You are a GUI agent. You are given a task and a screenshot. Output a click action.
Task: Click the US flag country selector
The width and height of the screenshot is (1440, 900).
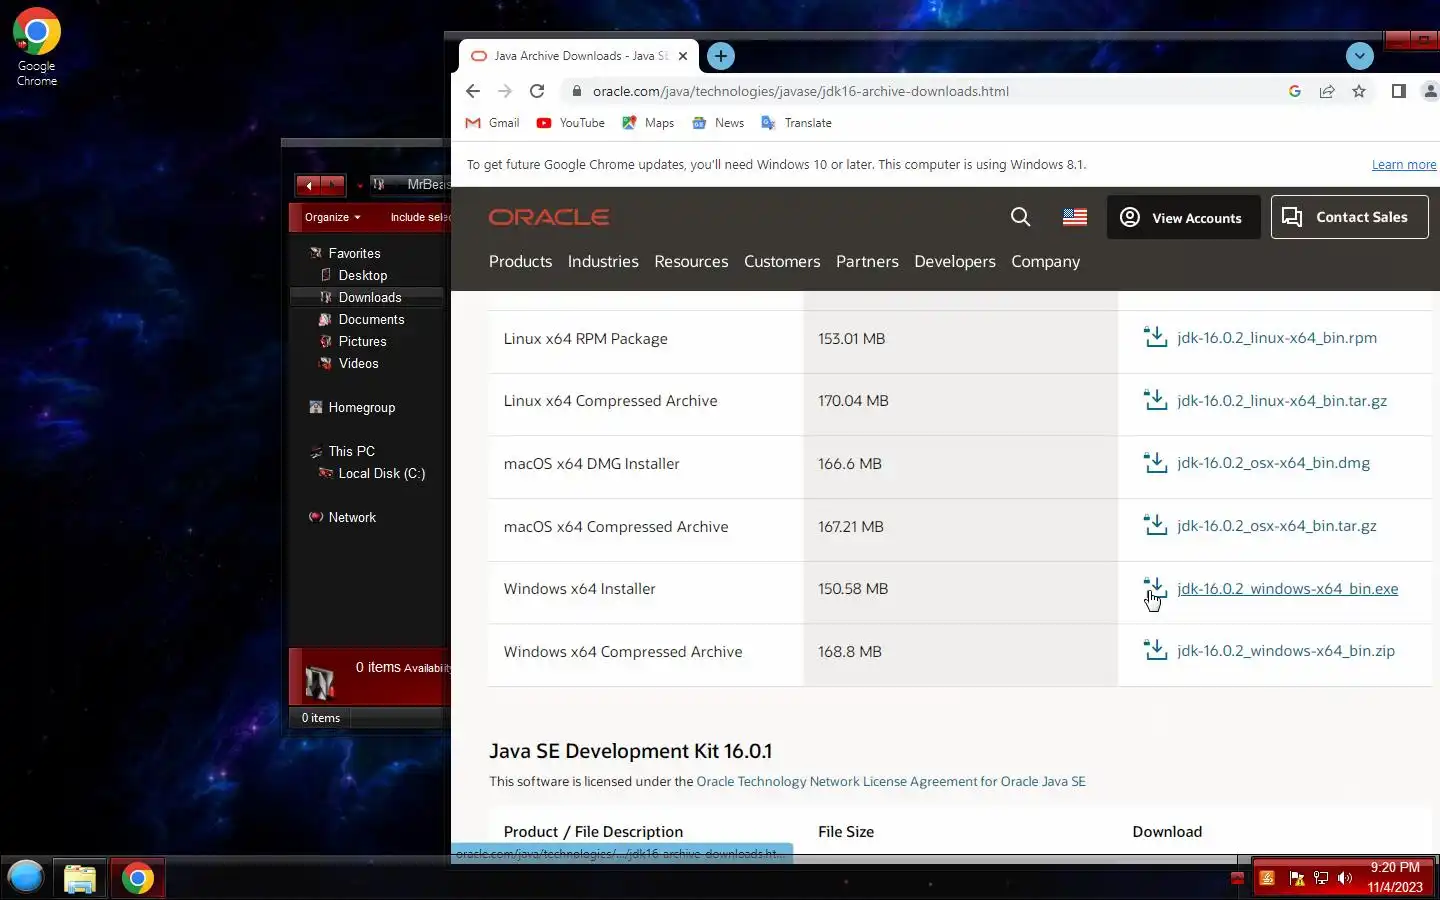[1075, 217]
